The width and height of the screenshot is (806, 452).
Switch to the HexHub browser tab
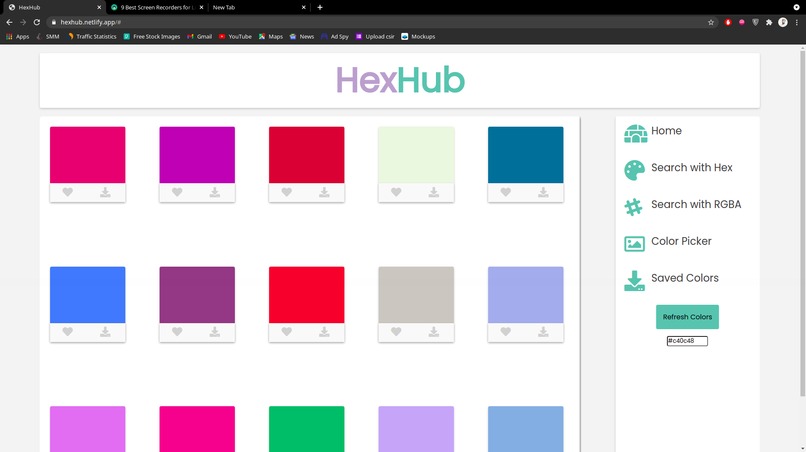coord(51,8)
